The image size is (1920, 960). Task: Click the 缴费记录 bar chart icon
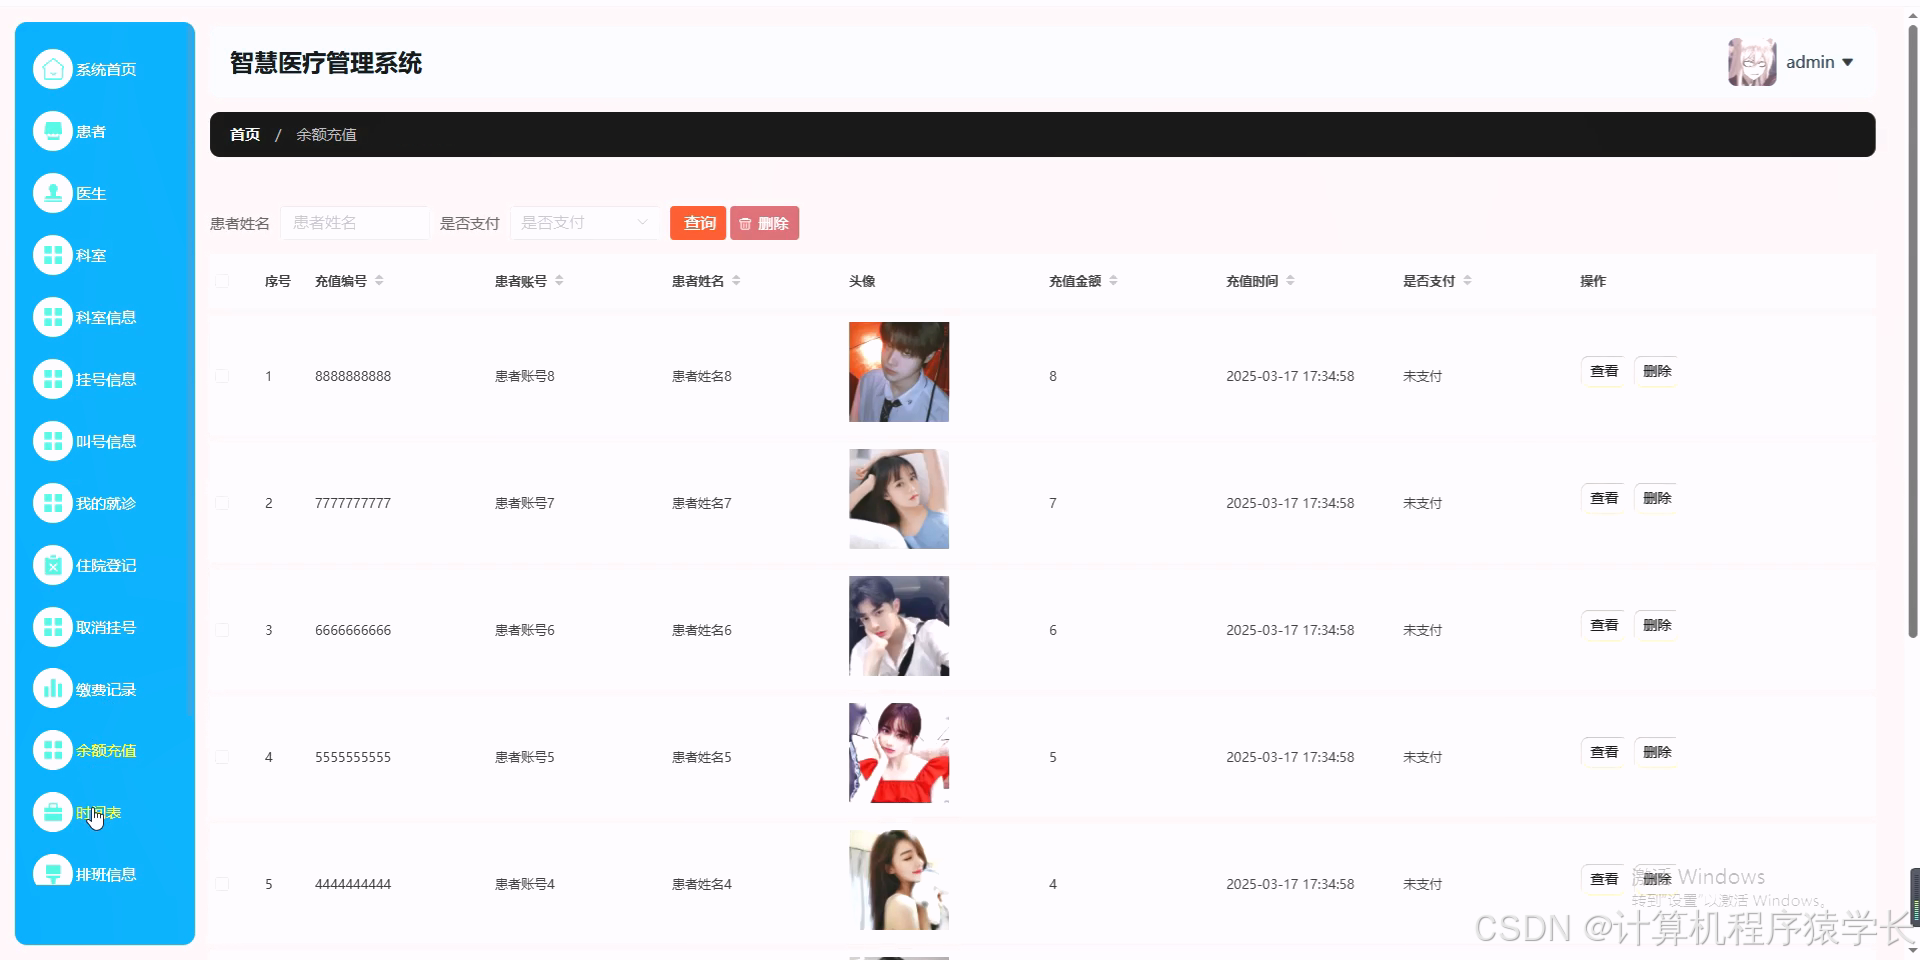click(x=53, y=688)
